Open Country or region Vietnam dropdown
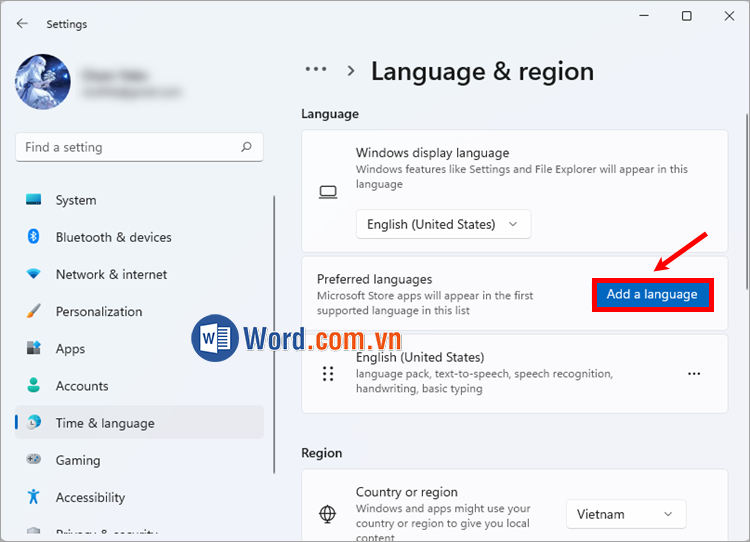 pos(626,514)
